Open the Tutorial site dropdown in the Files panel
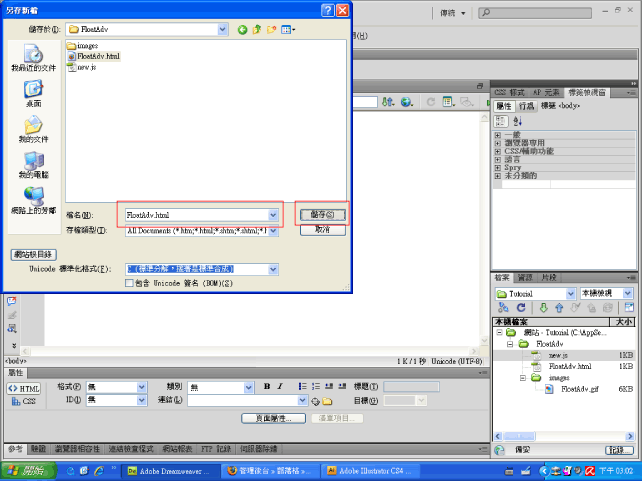The height and width of the screenshot is (481, 642). (571, 294)
